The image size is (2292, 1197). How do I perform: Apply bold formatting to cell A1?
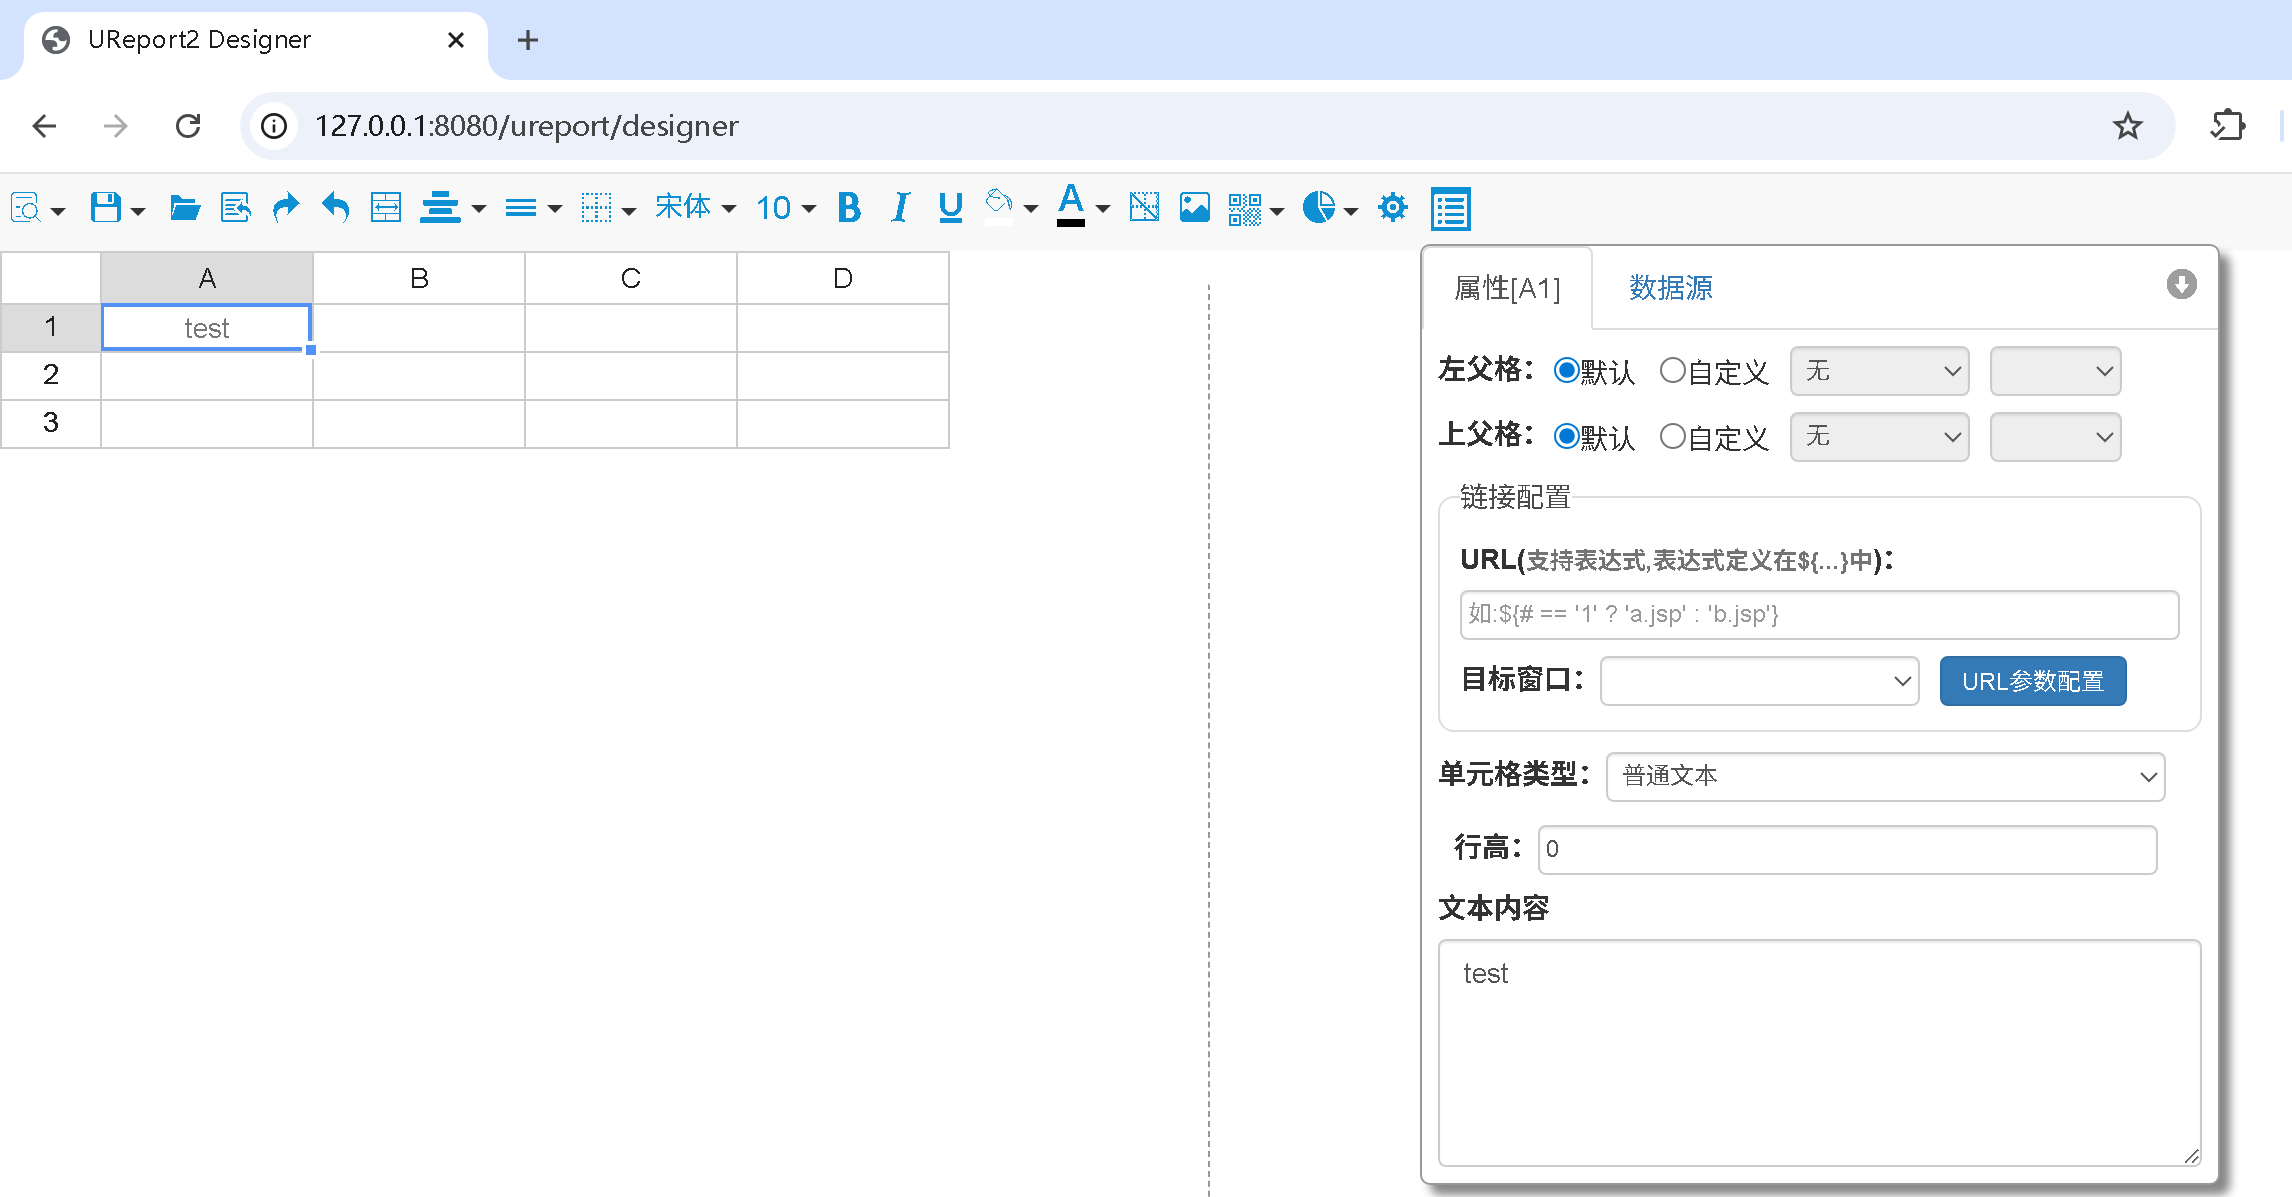(x=849, y=207)
